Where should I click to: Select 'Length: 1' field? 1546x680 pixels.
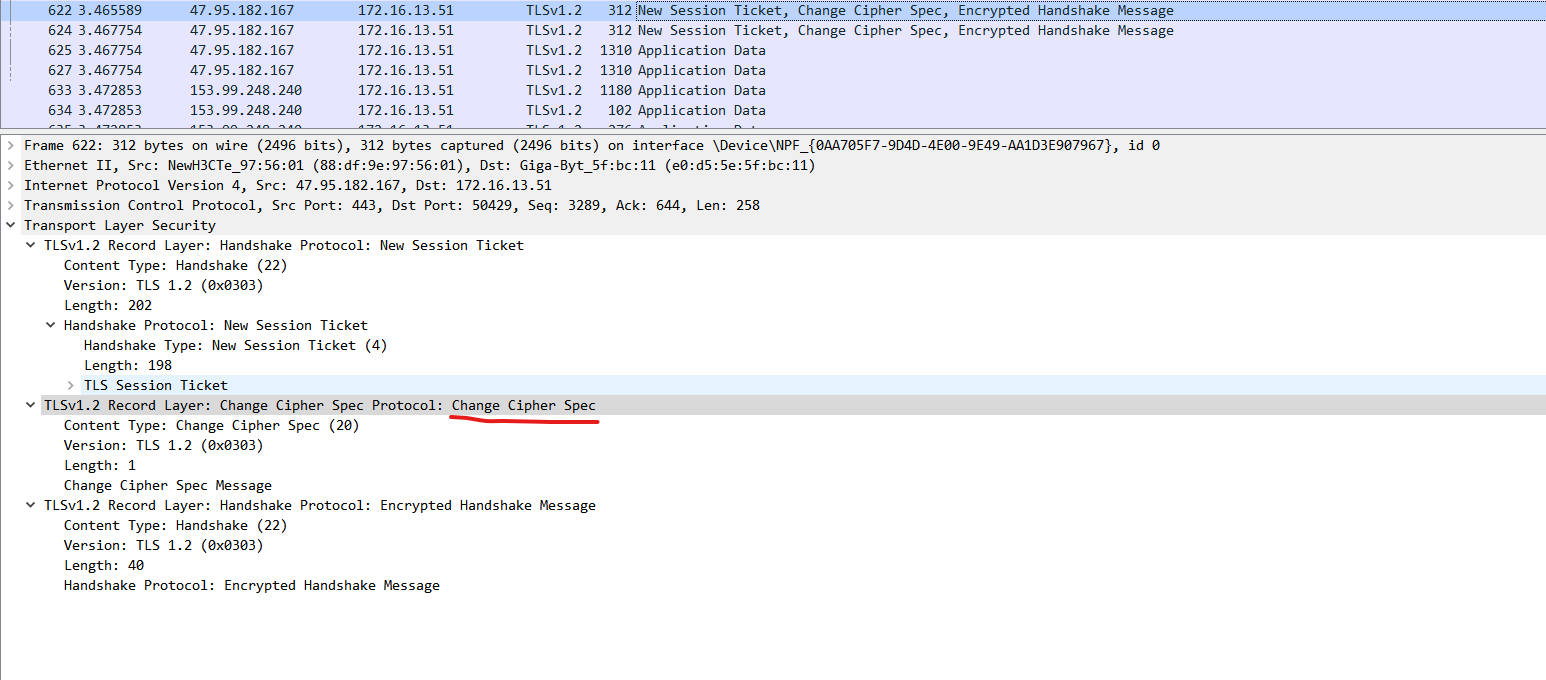coord(100,465)
